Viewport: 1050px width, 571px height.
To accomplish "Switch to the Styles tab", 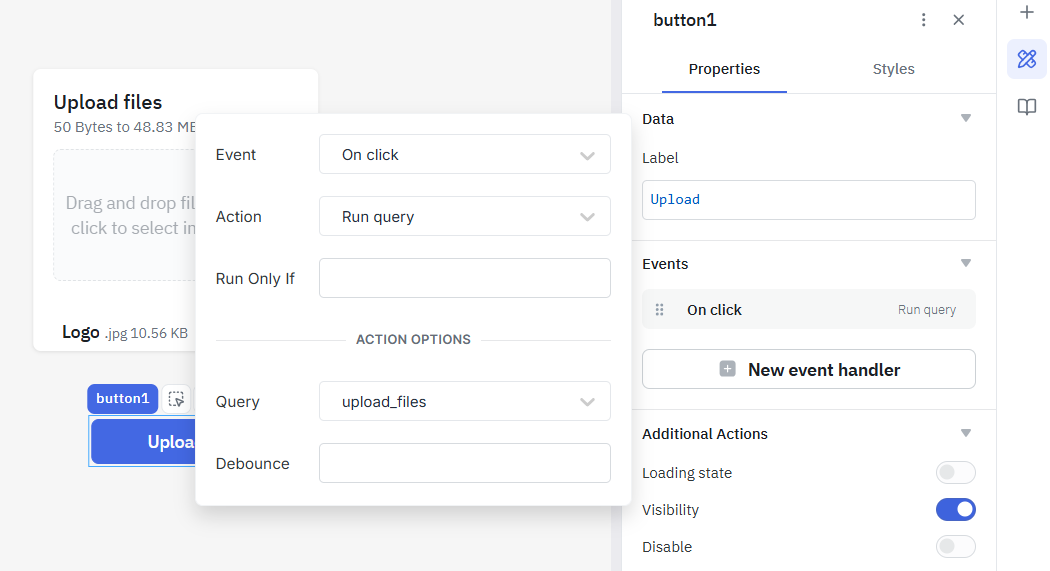I will 893,69.
